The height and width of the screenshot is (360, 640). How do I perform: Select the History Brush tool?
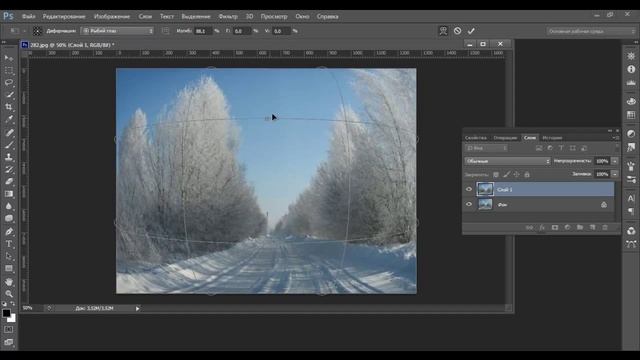tap(9, 169)
